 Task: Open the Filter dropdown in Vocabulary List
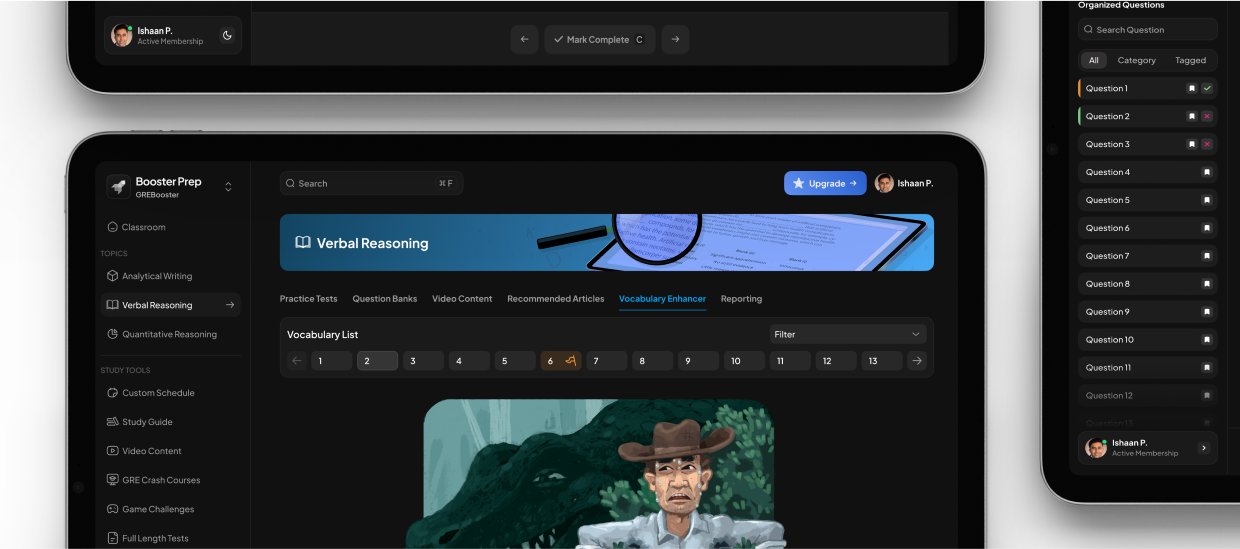848,334
